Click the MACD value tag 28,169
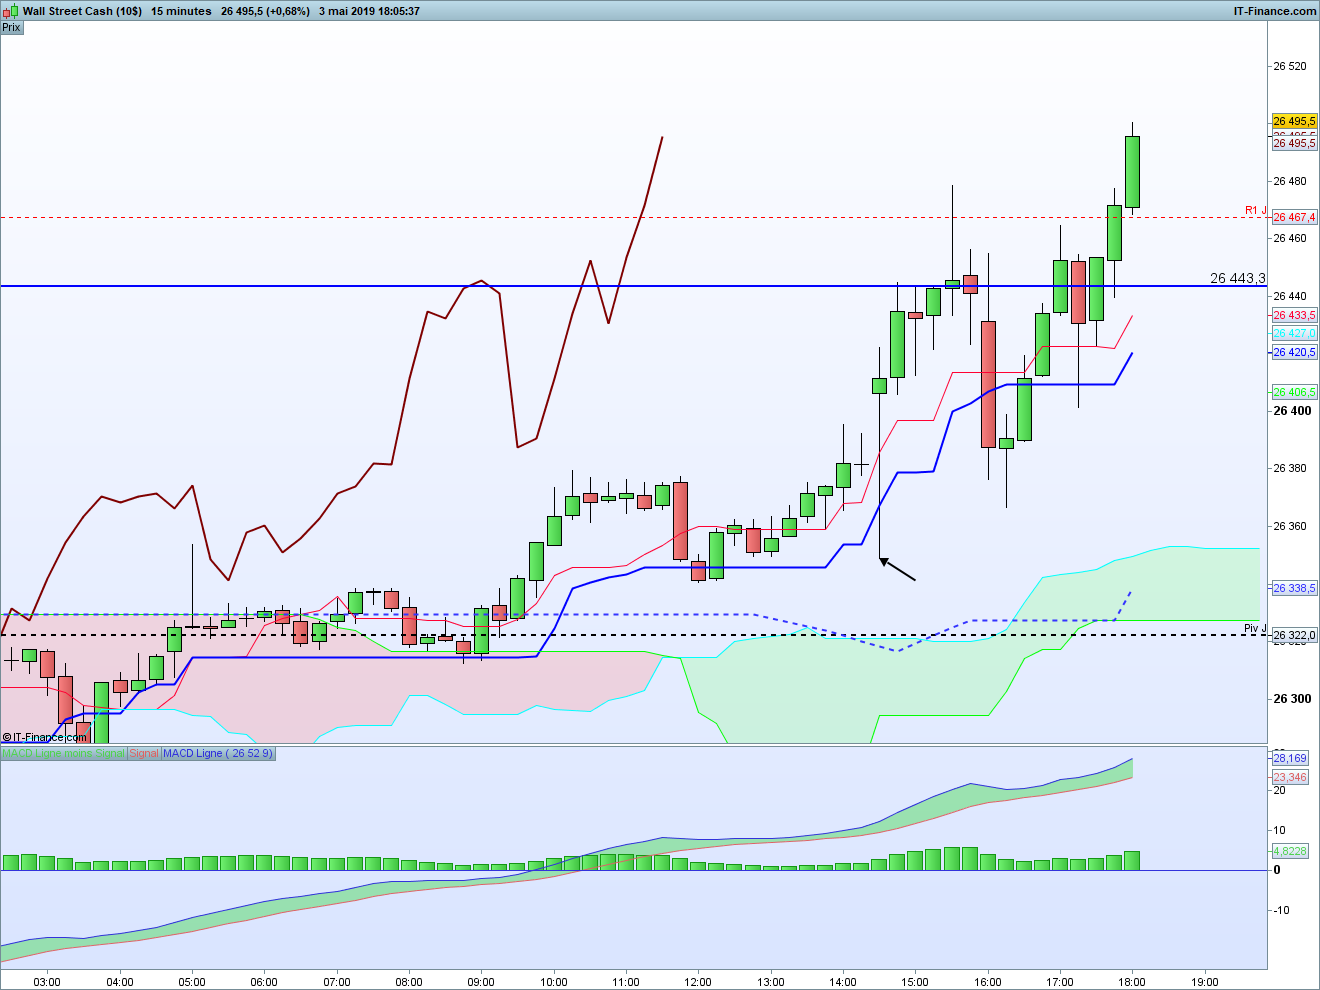Viewport: 1320px width, 990px height. [1289, 758]
